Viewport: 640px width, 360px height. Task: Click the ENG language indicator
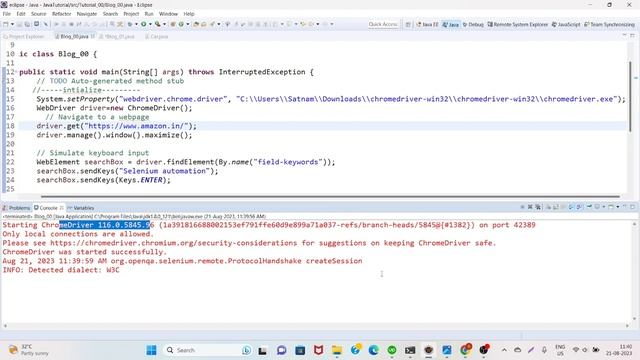(x=560, y=350)
